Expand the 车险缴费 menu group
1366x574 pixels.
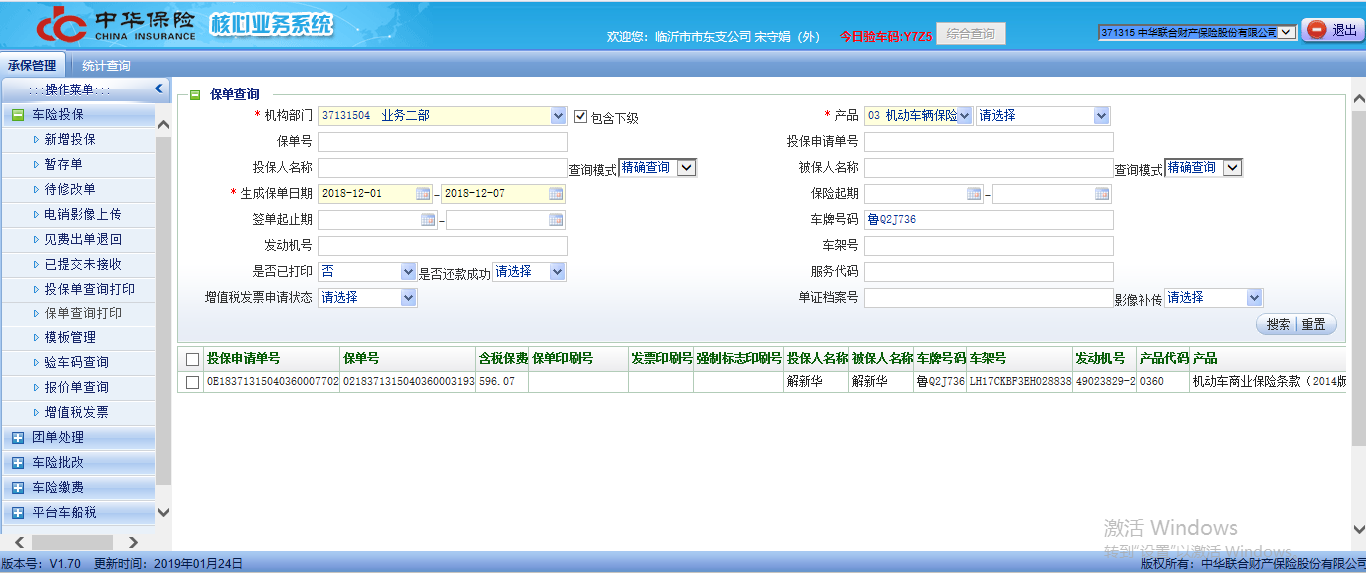[18, 488]
